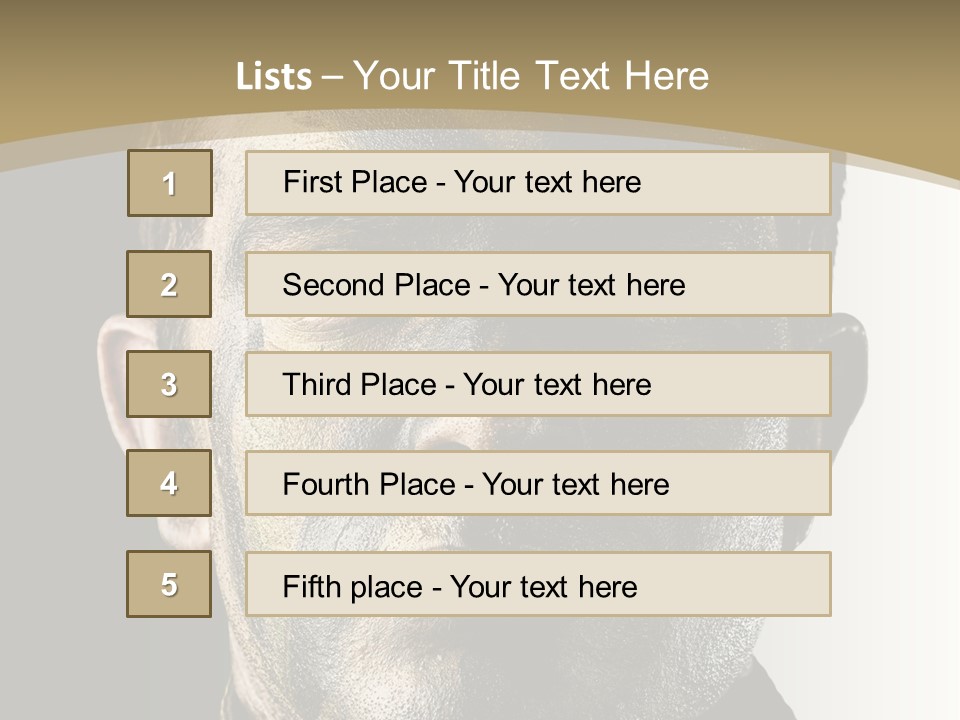Select the word 'Third' in the list
This screenshot has width=960, height=720.
[318, 385]
